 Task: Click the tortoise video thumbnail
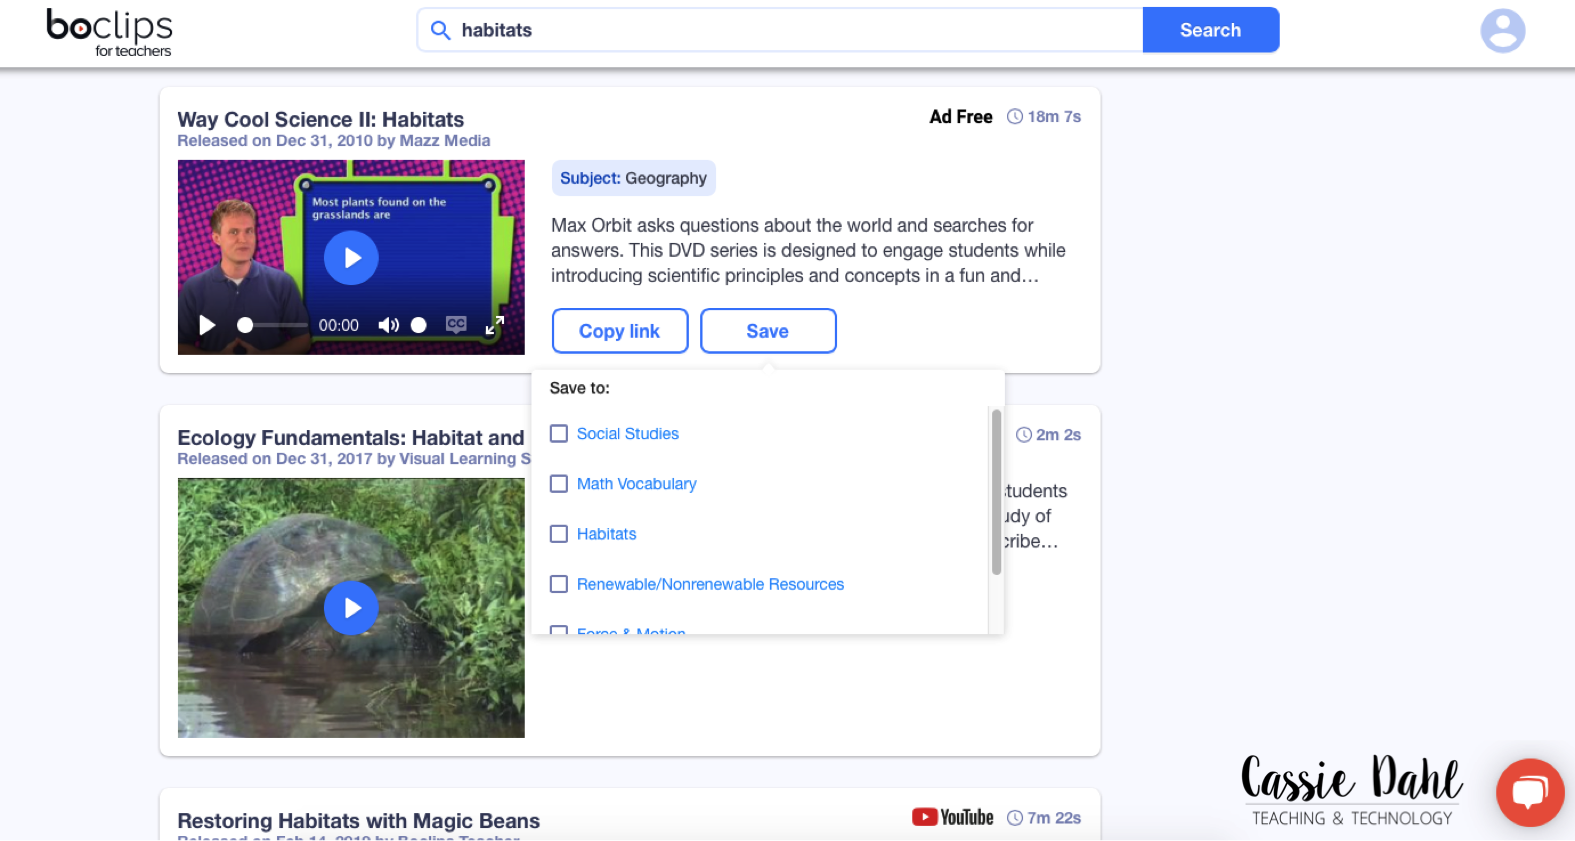pyautogui.click(x=351, y=608)
